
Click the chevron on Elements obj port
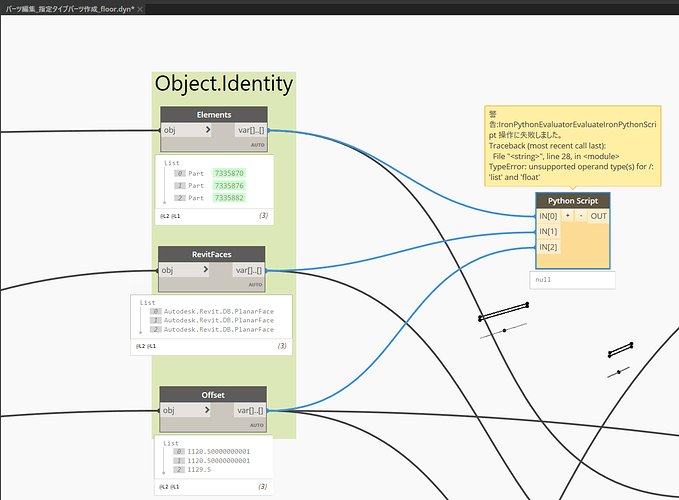click(207, 130)
